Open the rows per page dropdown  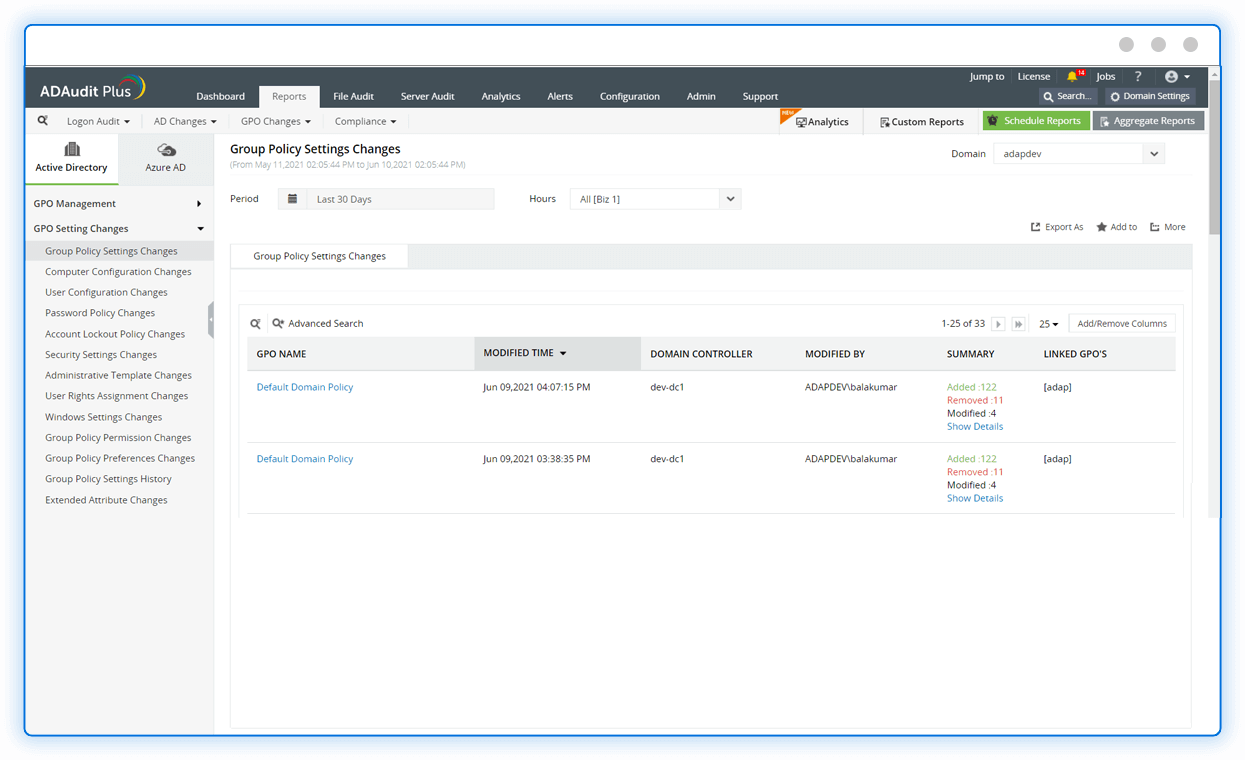coord(1048,324)
